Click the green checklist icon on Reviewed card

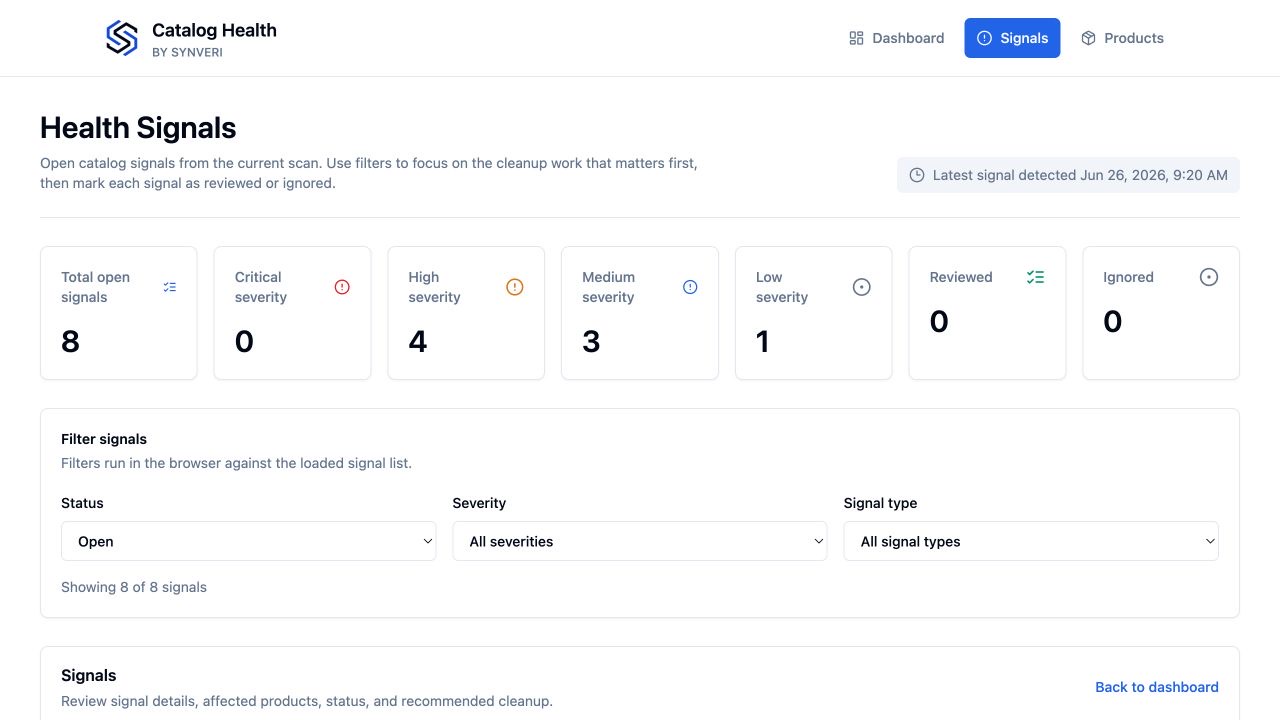[x=1036, y=277]
